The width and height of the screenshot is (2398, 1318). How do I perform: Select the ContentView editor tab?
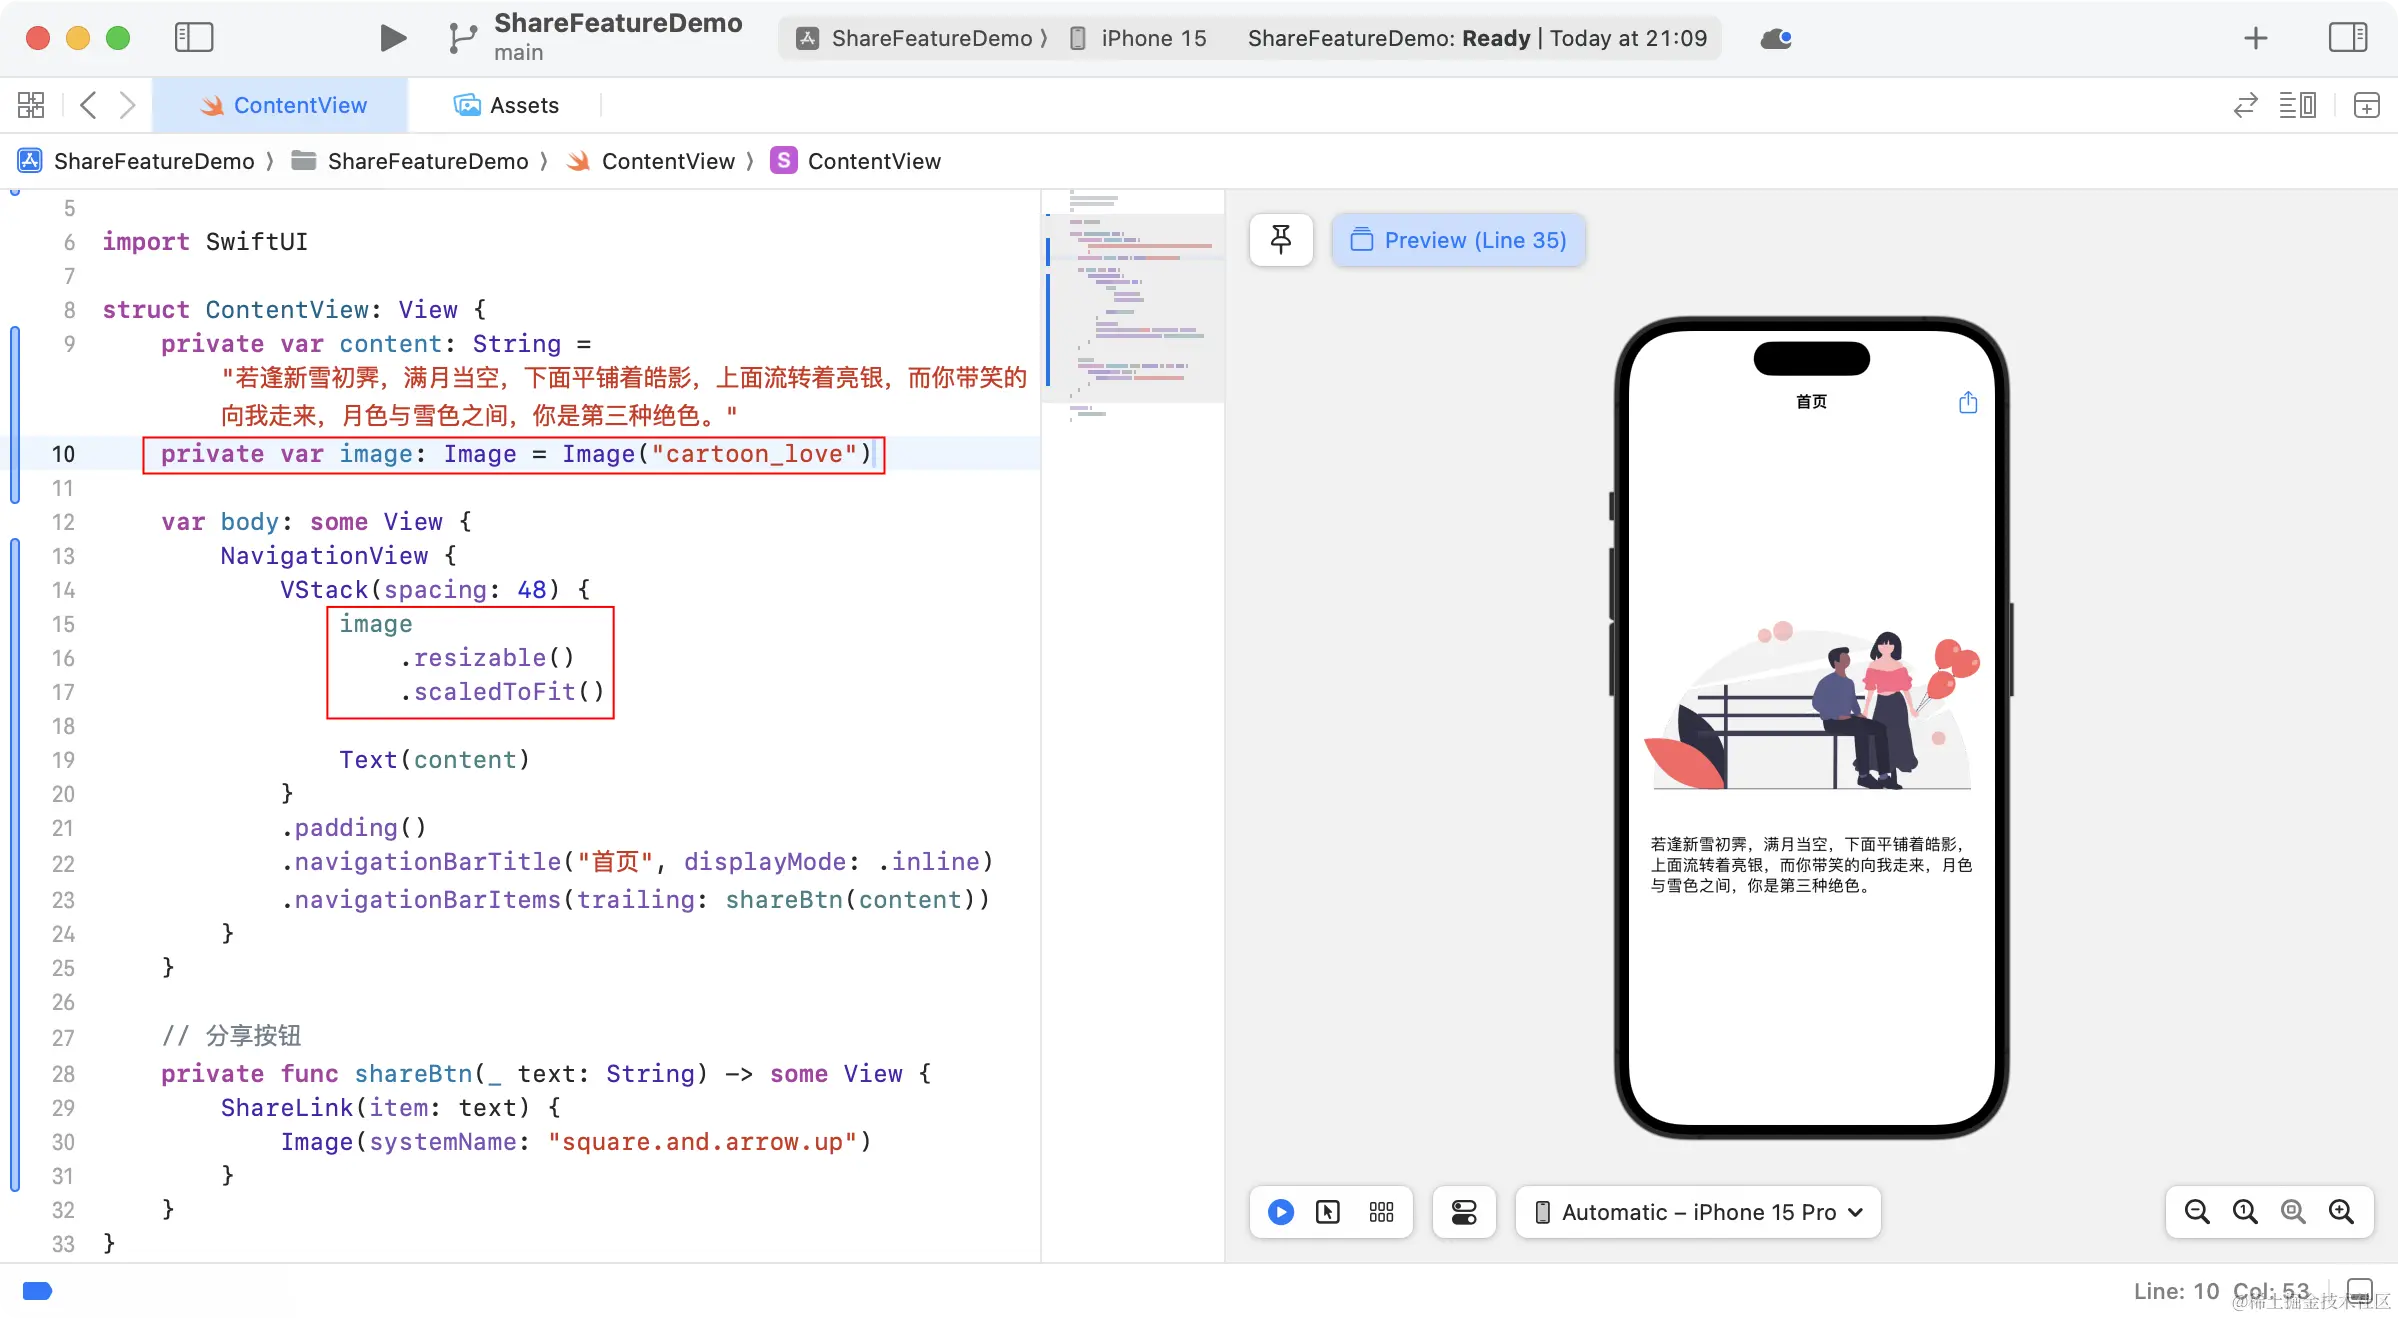(x=283, y=105)
